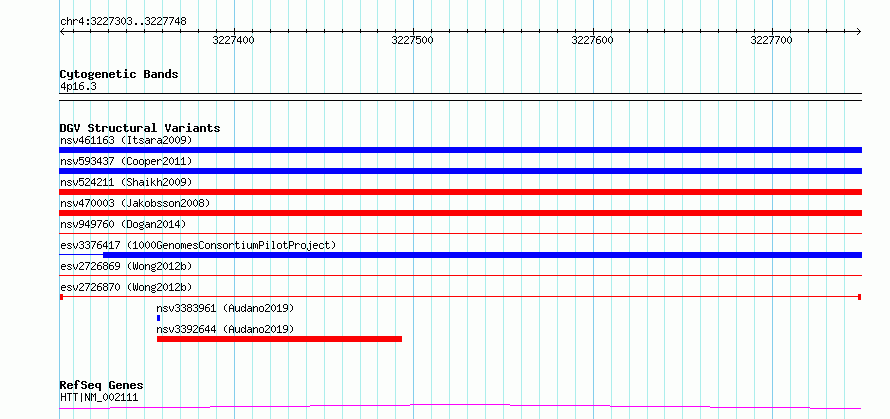Click the right arrowhead of the ruler
Screen dimensions: 890x419
click(x=859, y=31)
